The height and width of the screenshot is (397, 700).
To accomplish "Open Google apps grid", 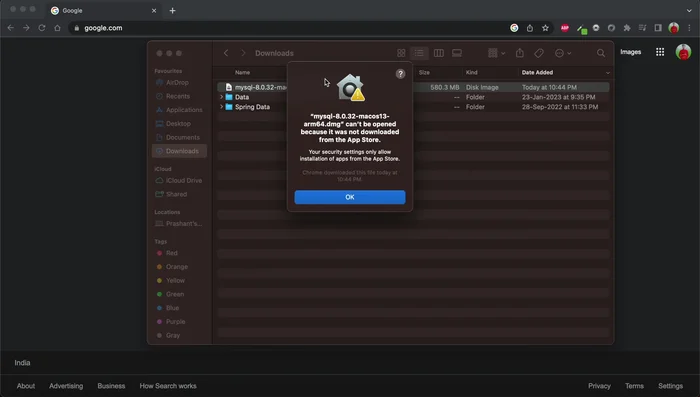I will [x=660, y=52].
